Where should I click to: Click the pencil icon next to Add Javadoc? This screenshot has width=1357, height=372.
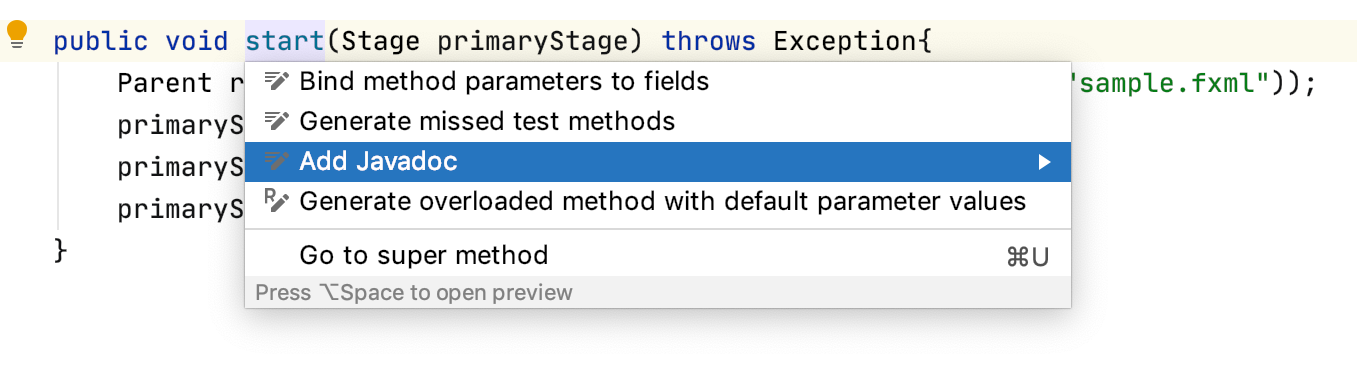(276, 161)
